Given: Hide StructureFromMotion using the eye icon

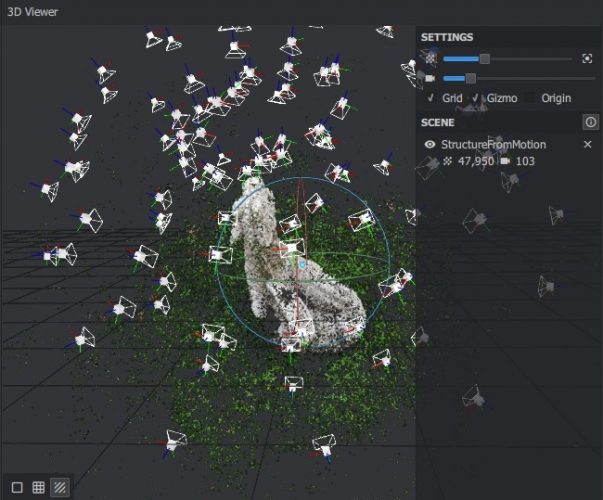Looking at the screenshot, I should pos(430,145).
